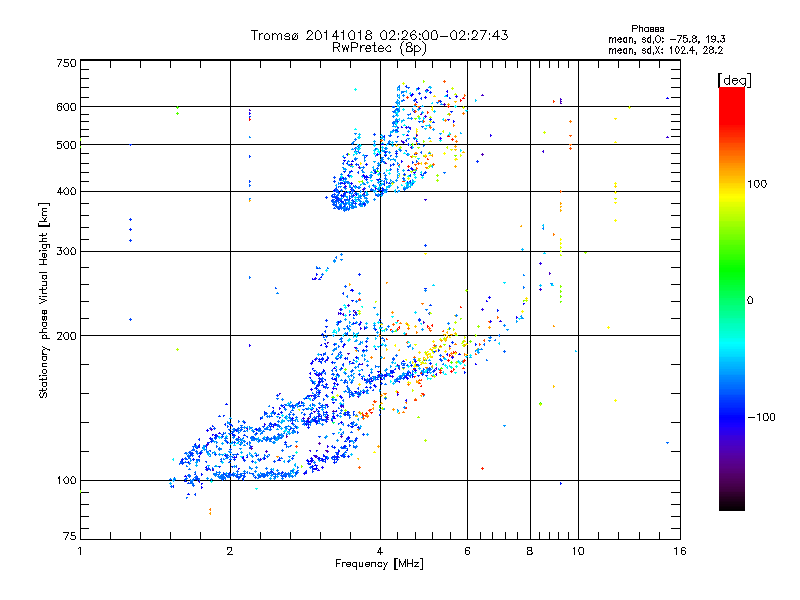The image size is (800, 600).
Task: Click the '4' x-axis tick label
Action: click(380, 551)
